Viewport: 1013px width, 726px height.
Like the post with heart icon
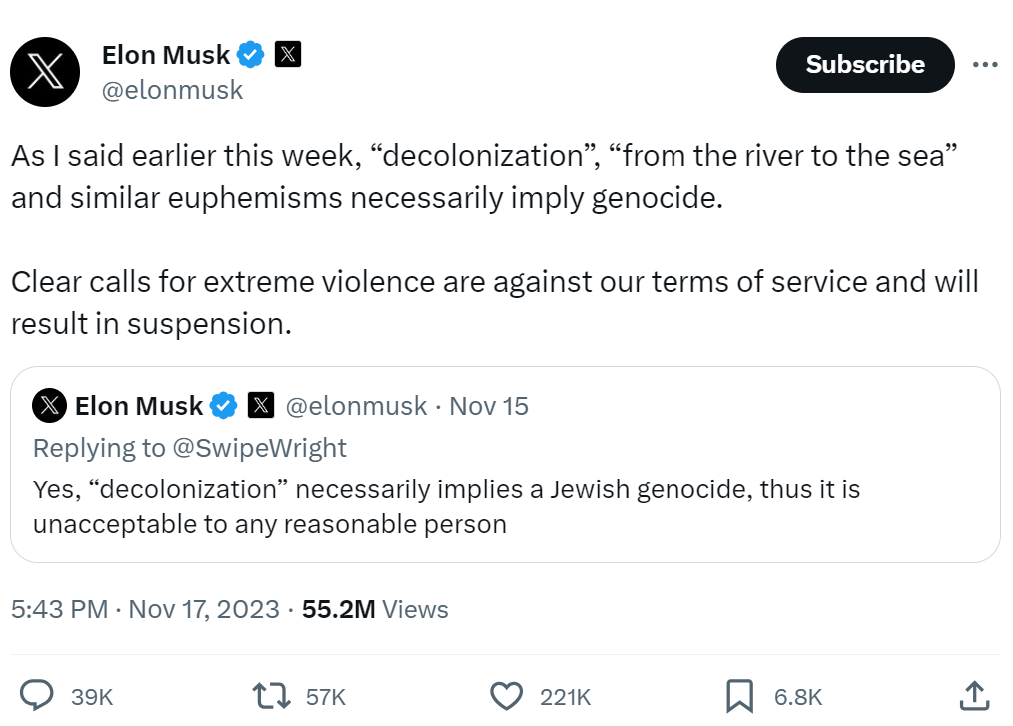pyautogui.click(x=507, y=696)
